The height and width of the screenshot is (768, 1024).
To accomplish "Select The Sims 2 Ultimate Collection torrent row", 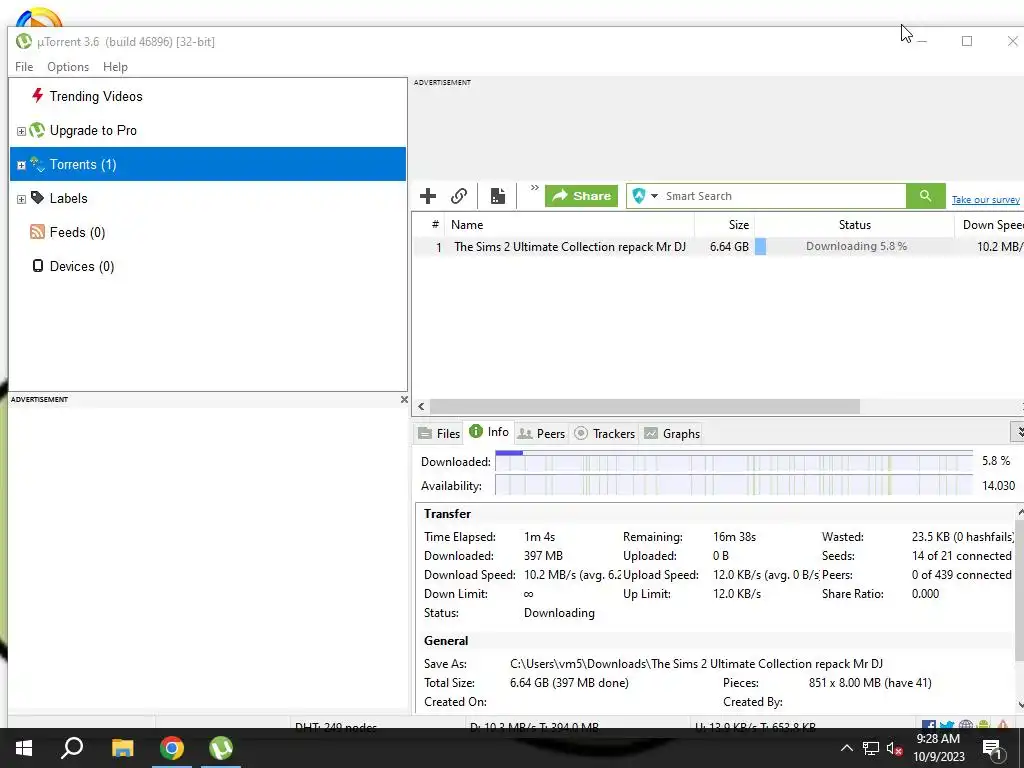I will point(718,247).
